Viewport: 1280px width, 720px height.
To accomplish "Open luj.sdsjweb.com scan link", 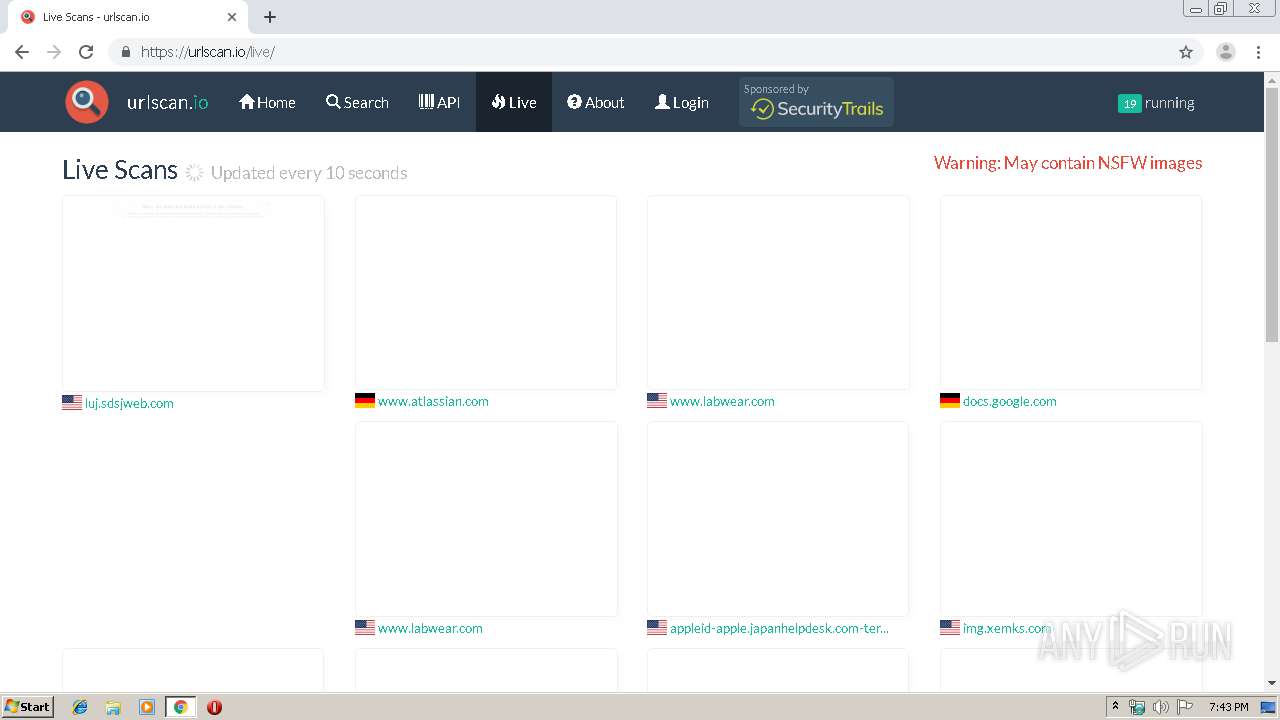I will 129,403.
